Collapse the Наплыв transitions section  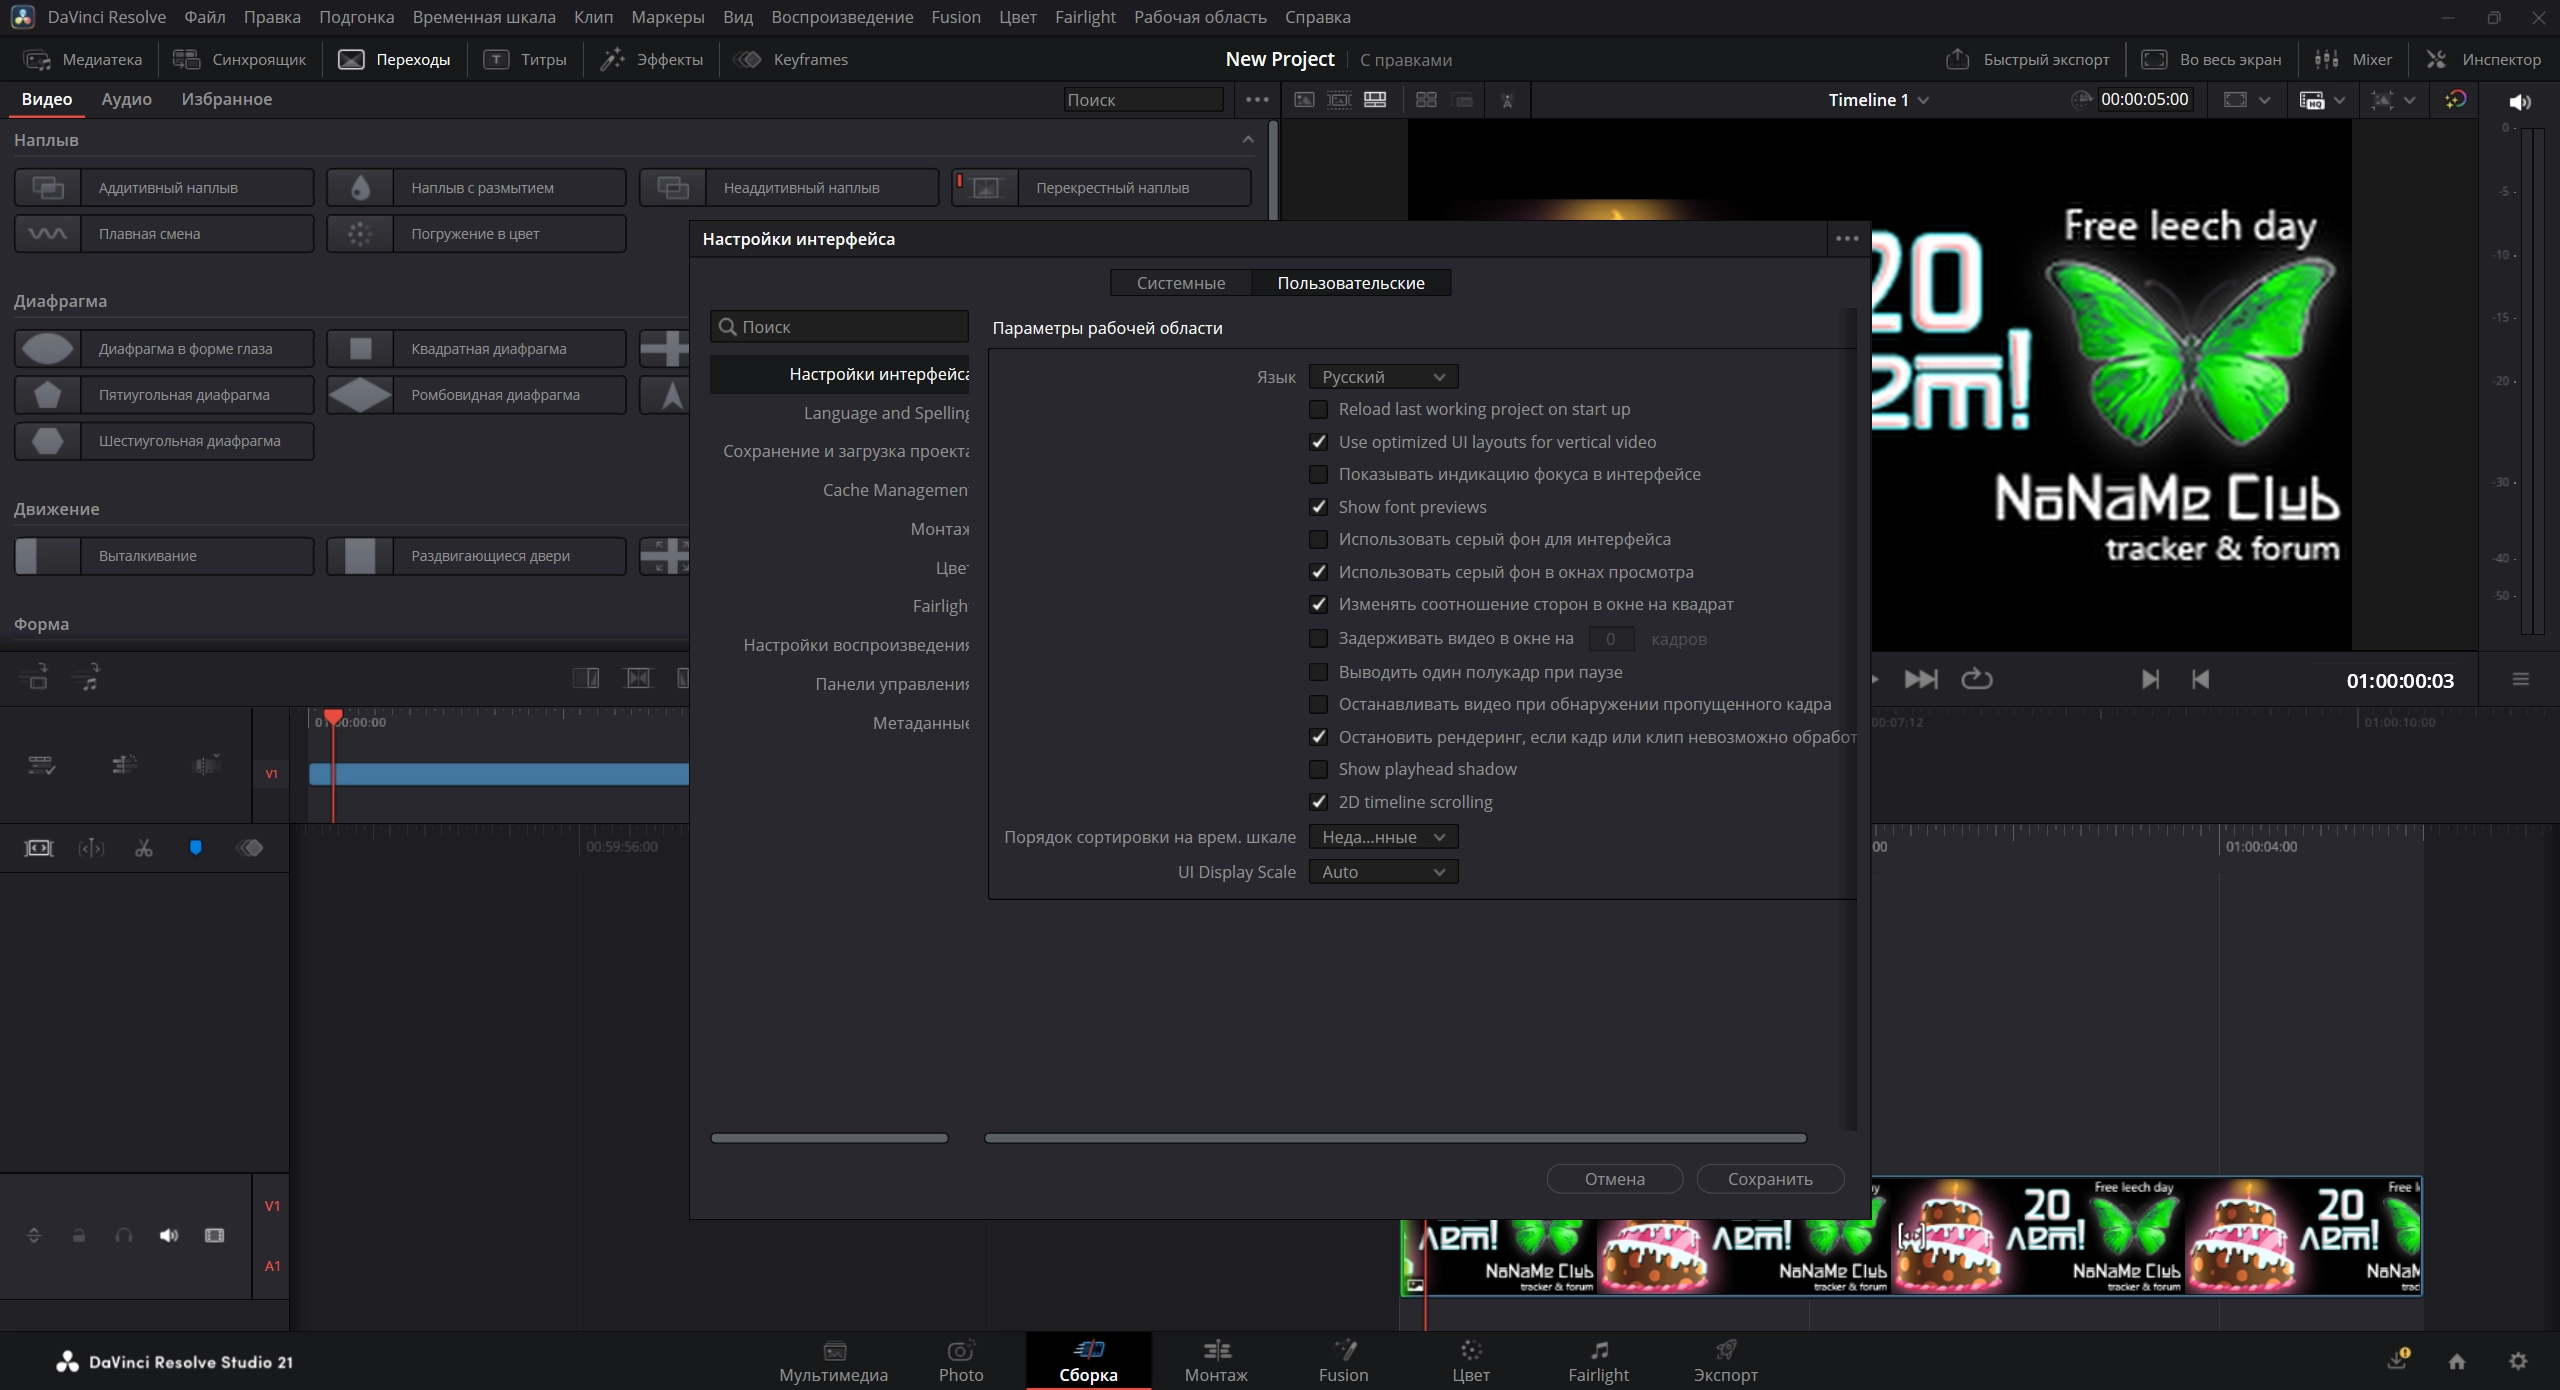[x=1248, y=140]
